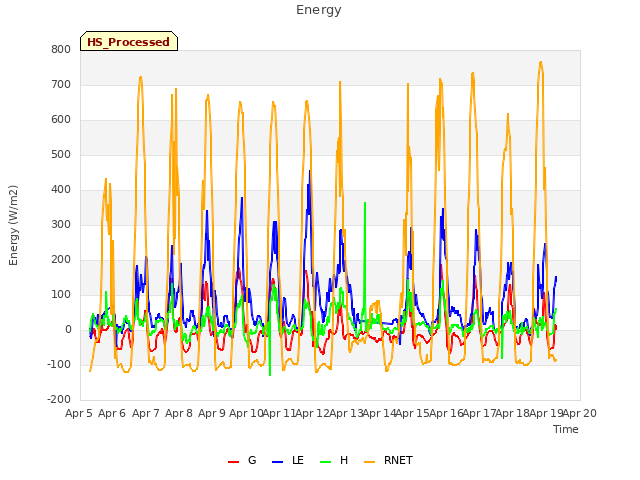Click the Apr 19 x-axis tick label
The width and height of the screenshot is (640, 480).
click(x=546, y=413)
